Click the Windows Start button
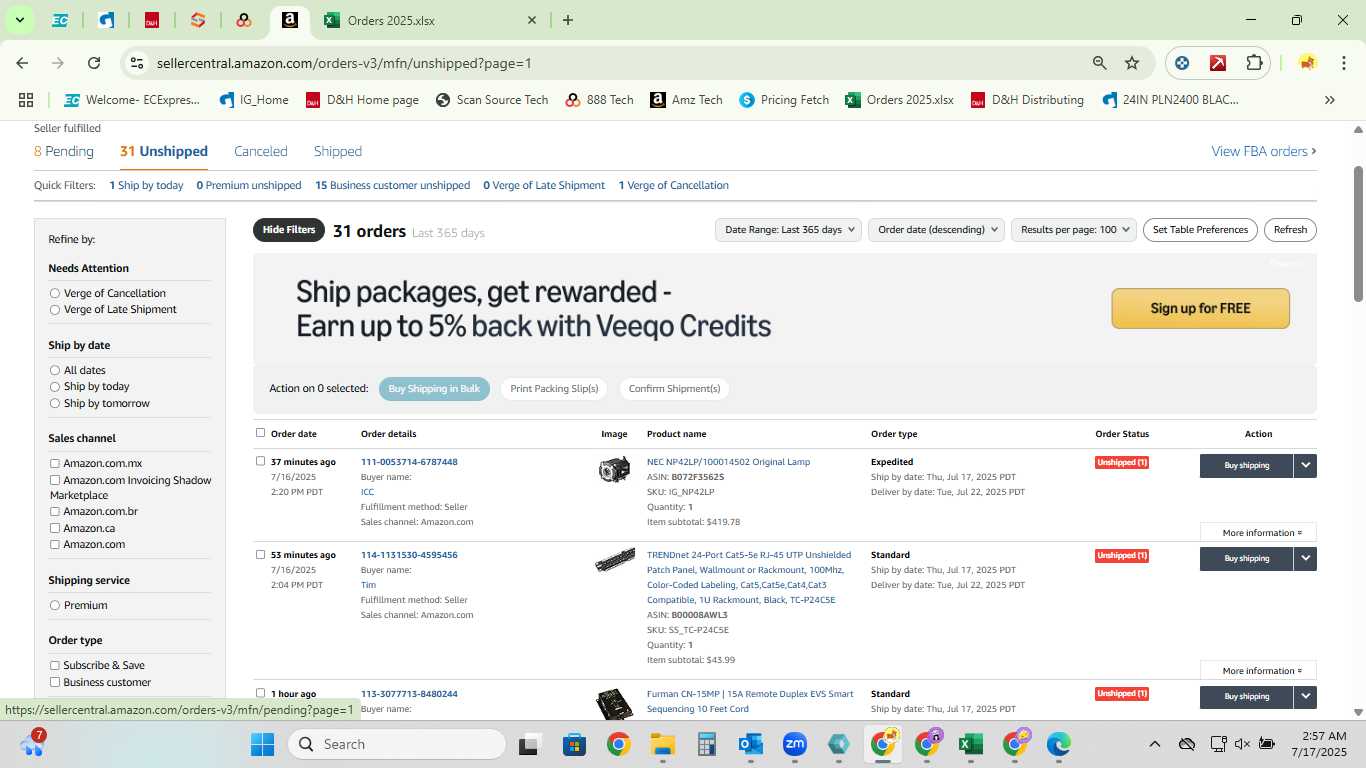1366x768 pixels. (x=262, y=744)
